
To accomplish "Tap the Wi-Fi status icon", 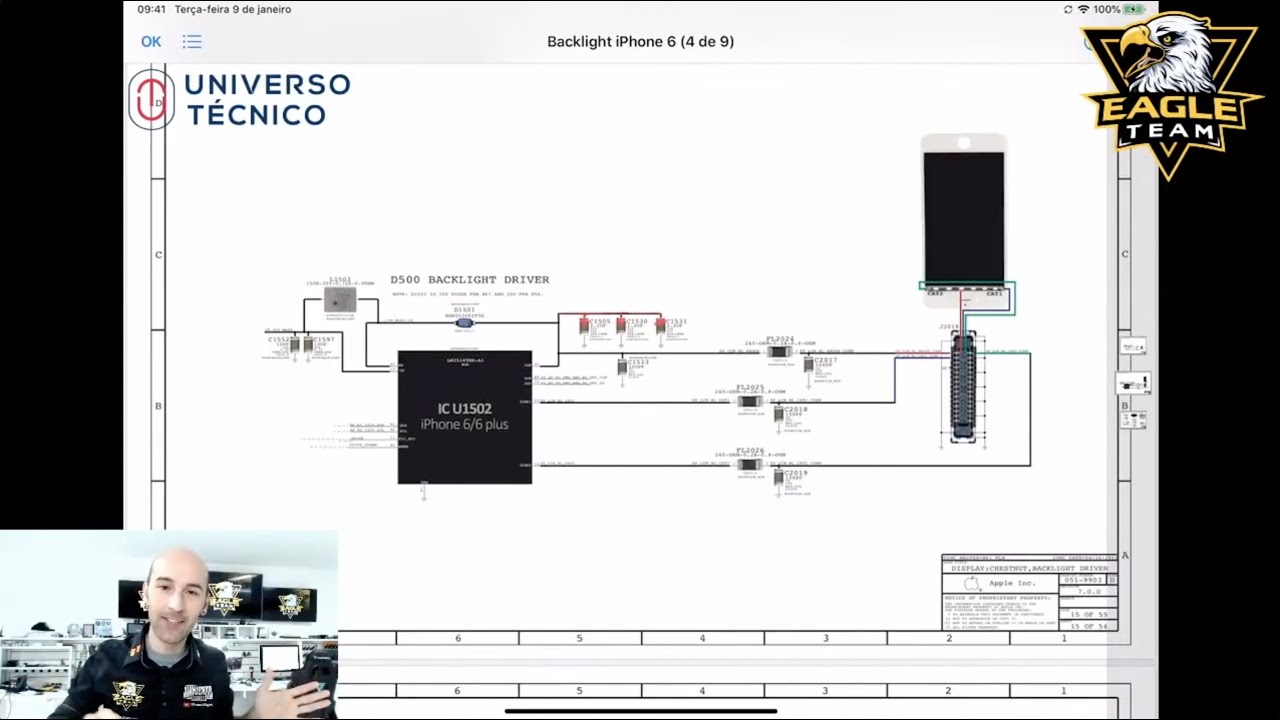I will 1083,9.
